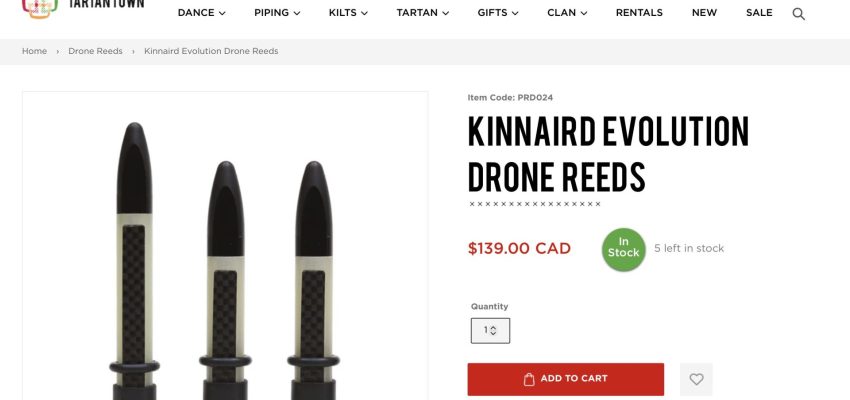
Task: Click the drone reeds product image
Action: click(x=225, y=260)
